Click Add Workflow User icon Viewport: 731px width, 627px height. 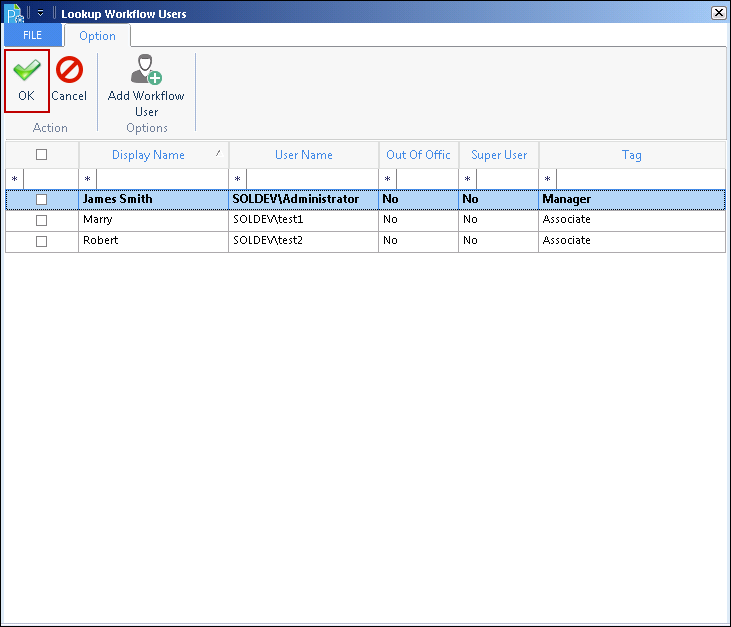(146, 69)
